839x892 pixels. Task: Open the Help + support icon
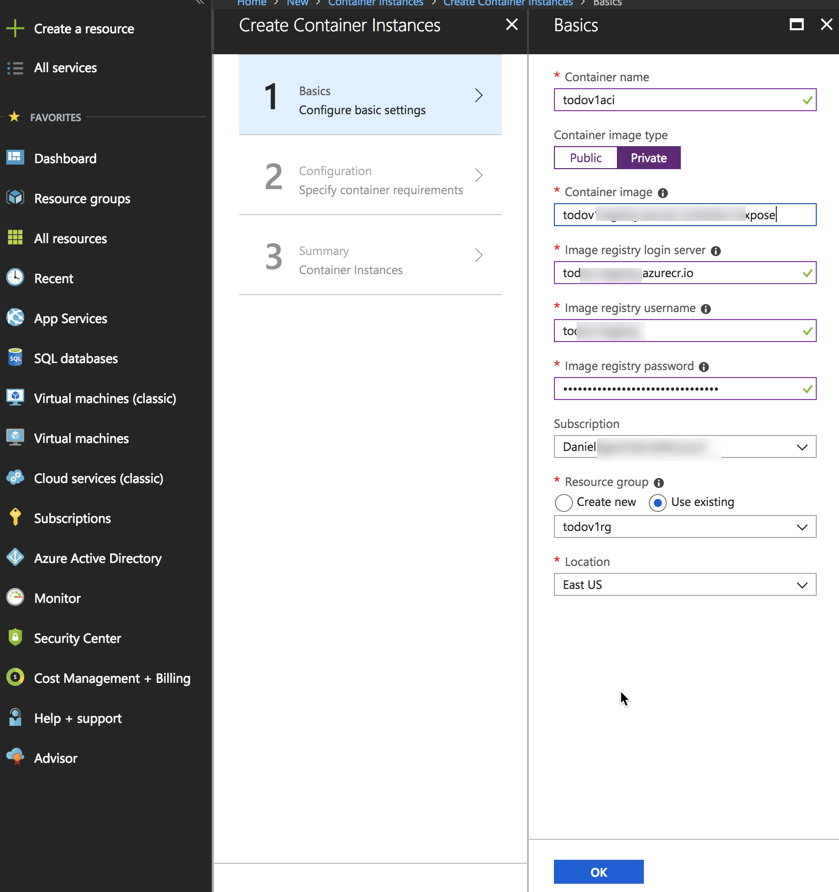click(15, 717)
